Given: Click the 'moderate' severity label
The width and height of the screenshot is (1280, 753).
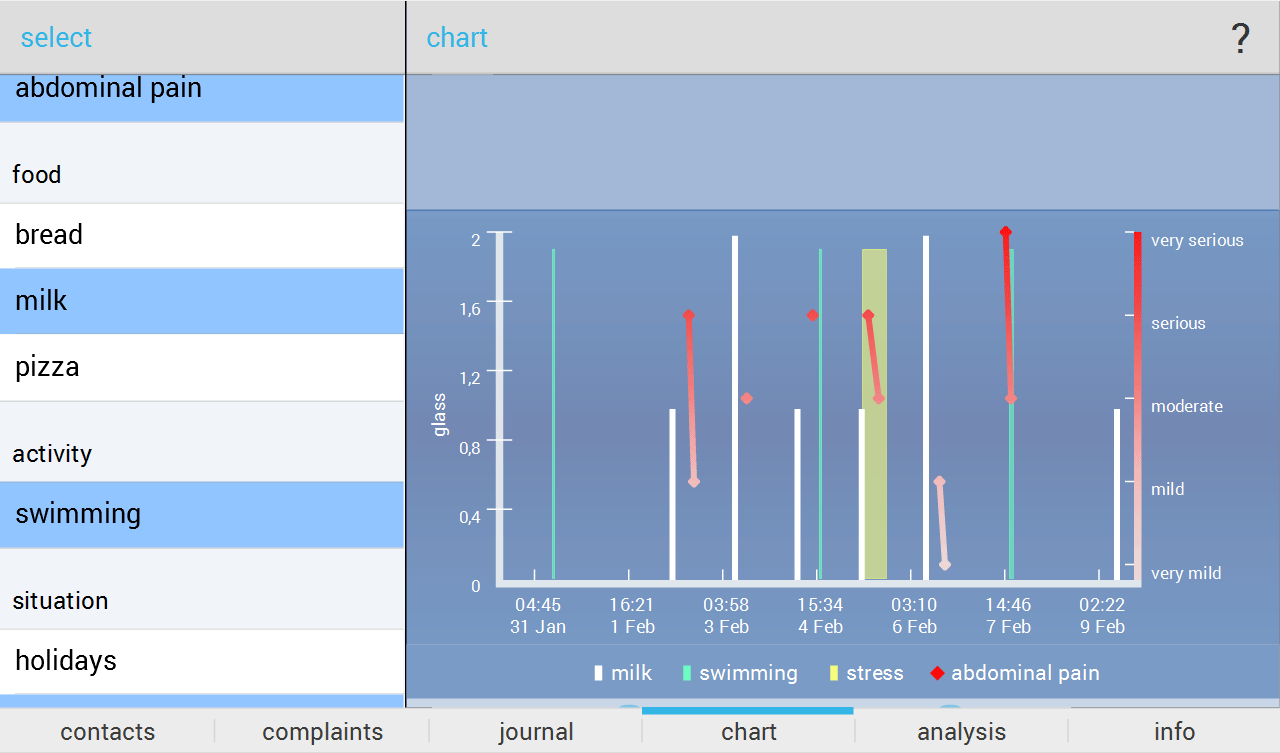Looking at the screenshot, I should pyautogui.click(x=1187, y=406).
